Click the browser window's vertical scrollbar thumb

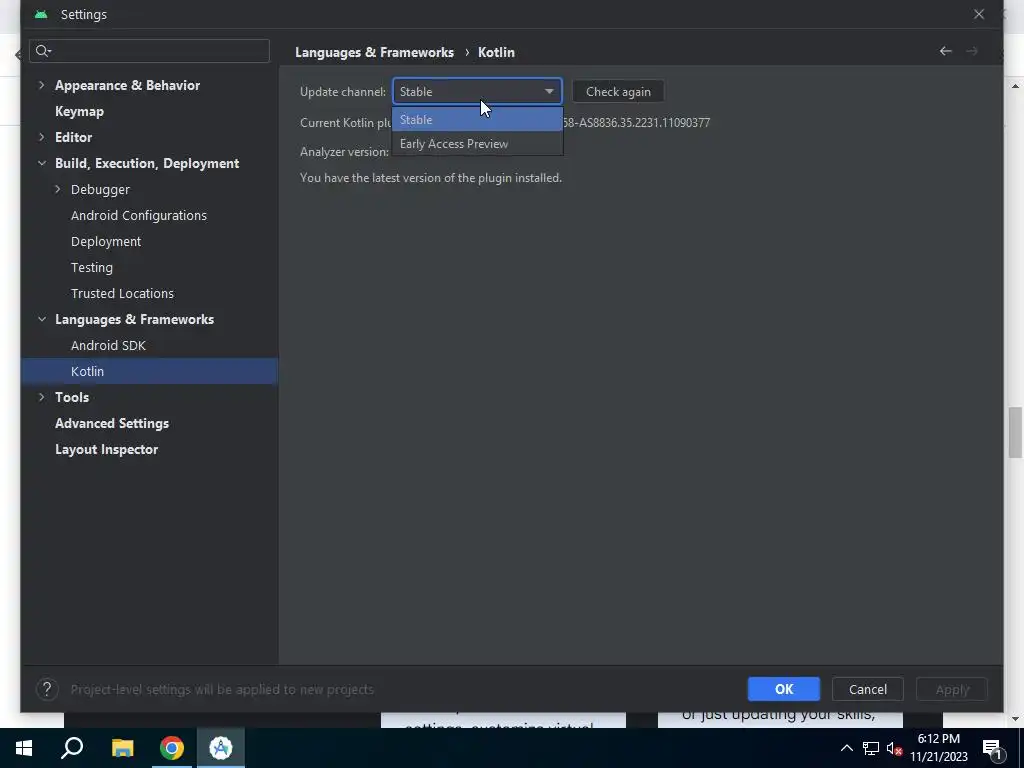[1016, 432]
